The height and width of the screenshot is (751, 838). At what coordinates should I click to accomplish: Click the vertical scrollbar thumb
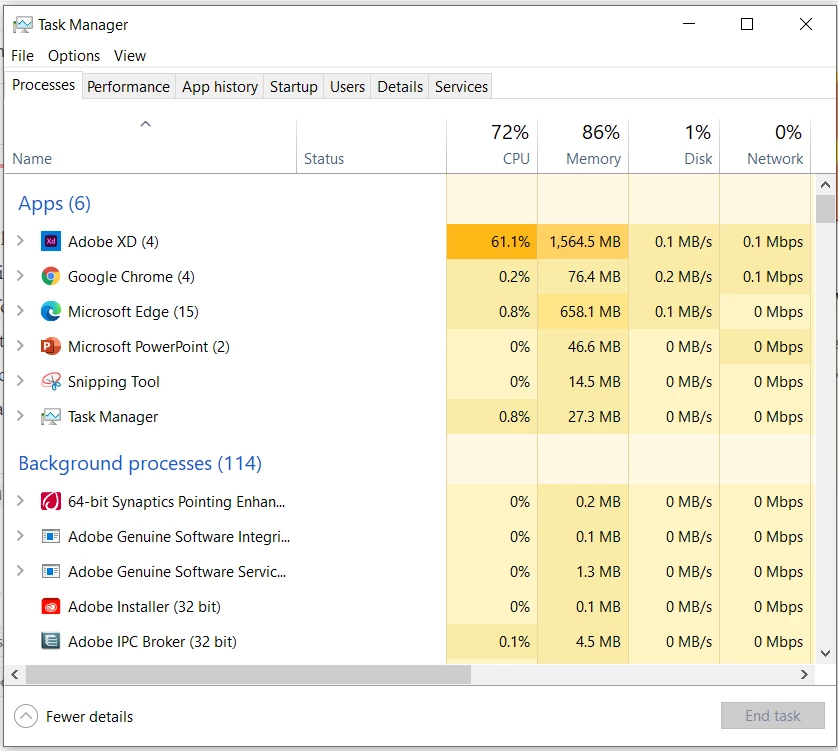pos(825,209)
